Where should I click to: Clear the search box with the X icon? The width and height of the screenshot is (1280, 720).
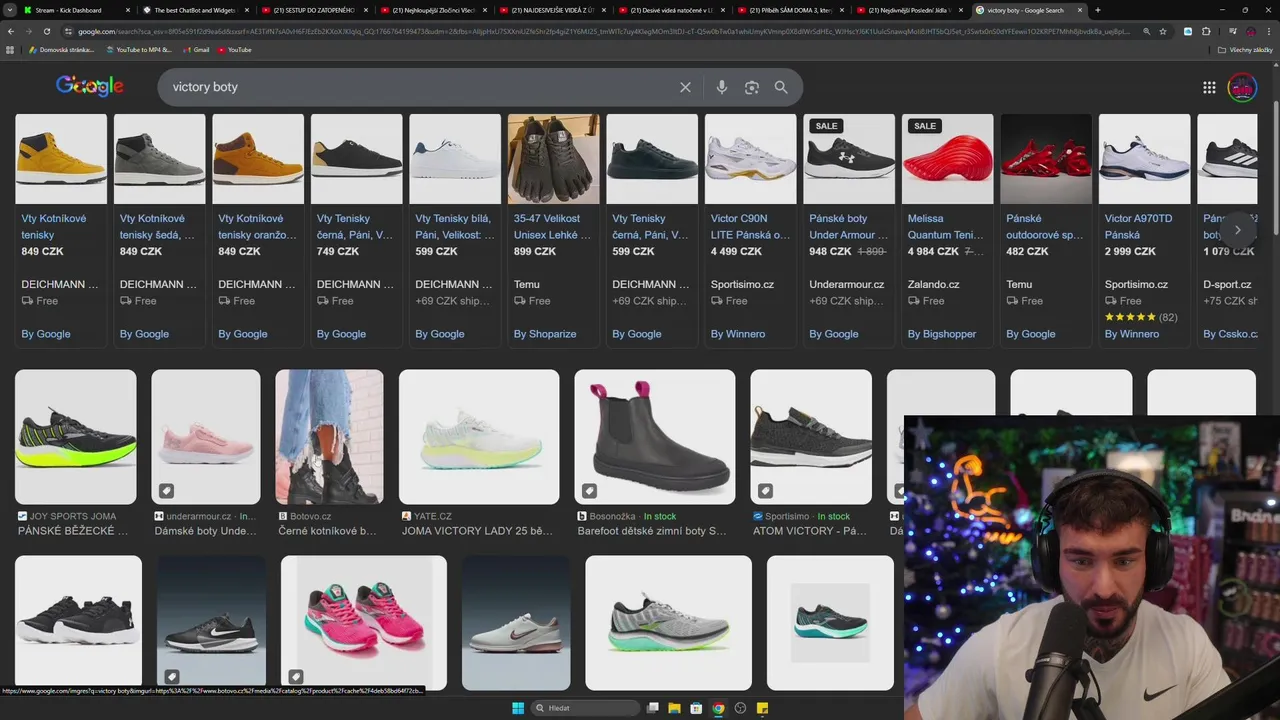pyautogui.click(x=685, y=87)
